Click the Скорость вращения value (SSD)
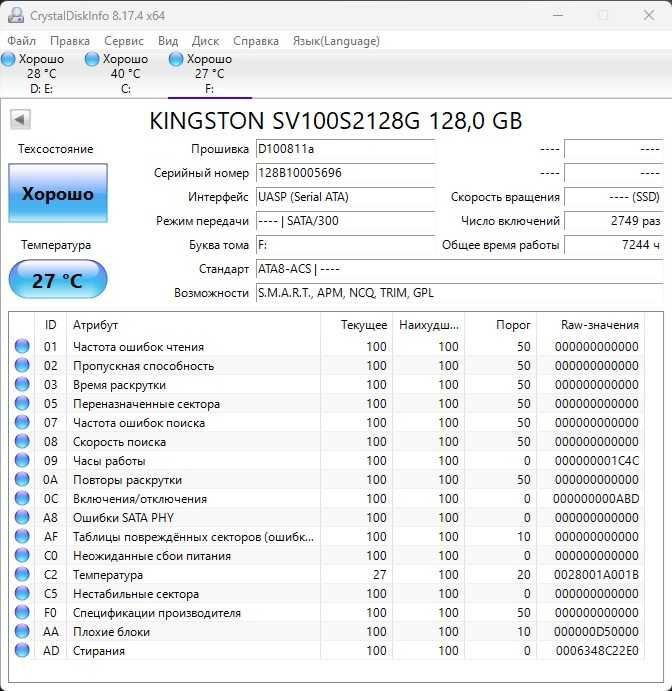Viewport: 672px width, 691px height. tap(614, 197)
